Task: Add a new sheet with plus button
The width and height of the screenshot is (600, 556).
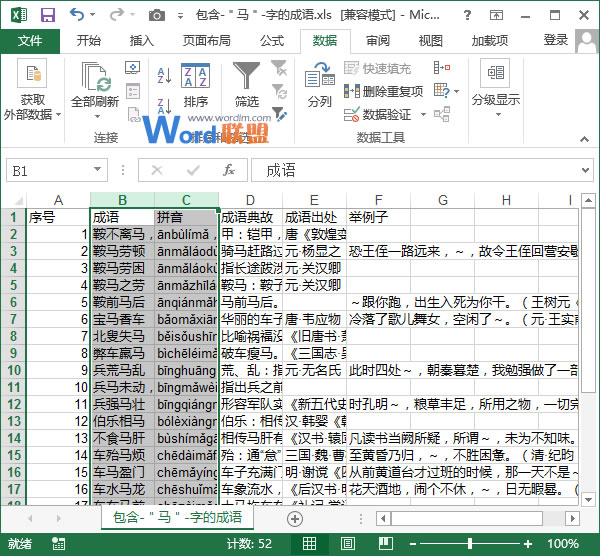Action: (x=294, y=519)
